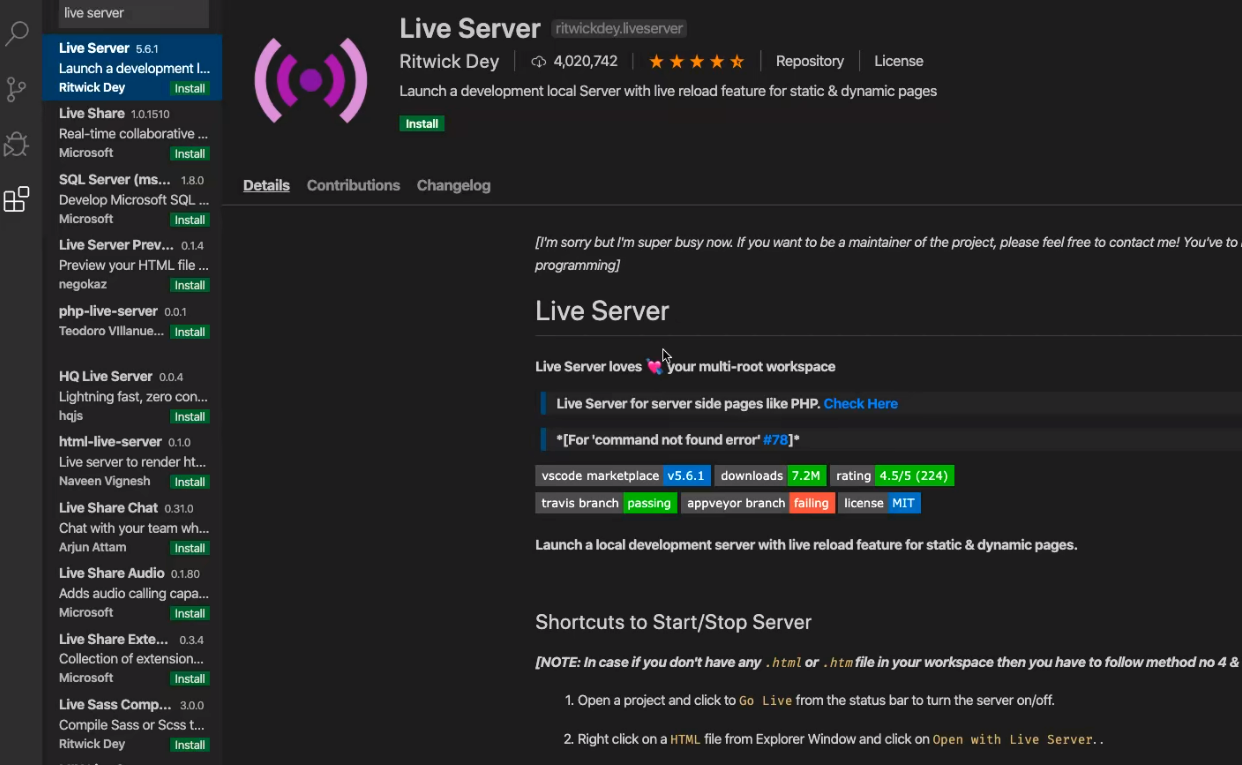Follow the Check Here link

click(860, 404)
